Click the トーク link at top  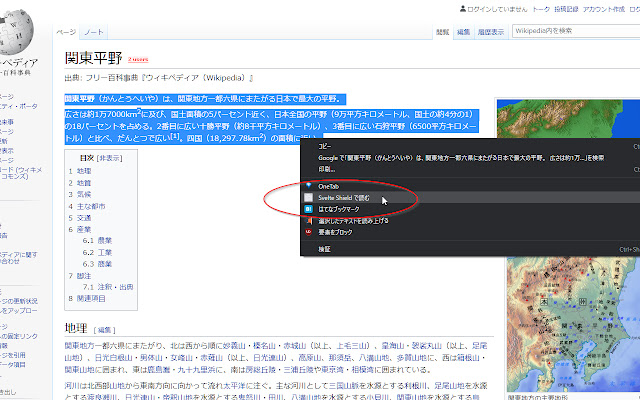pyautogui.click(x=541, y=9)
